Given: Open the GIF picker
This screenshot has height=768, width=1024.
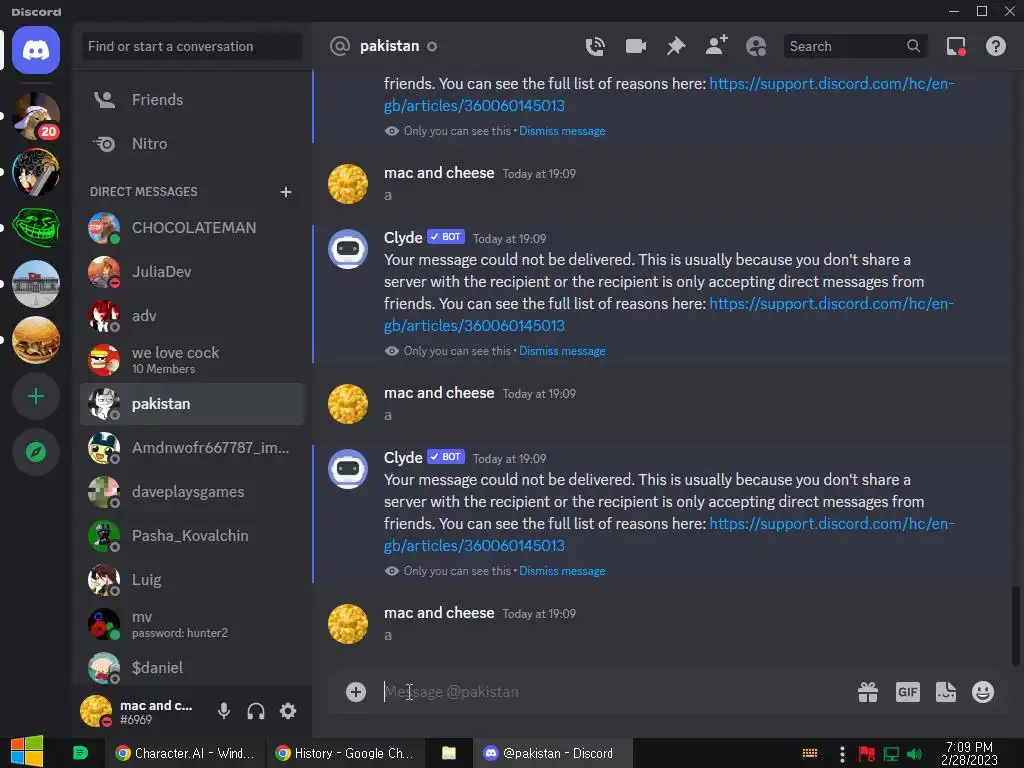Looking at the screenshot, I should pos(908,692).
